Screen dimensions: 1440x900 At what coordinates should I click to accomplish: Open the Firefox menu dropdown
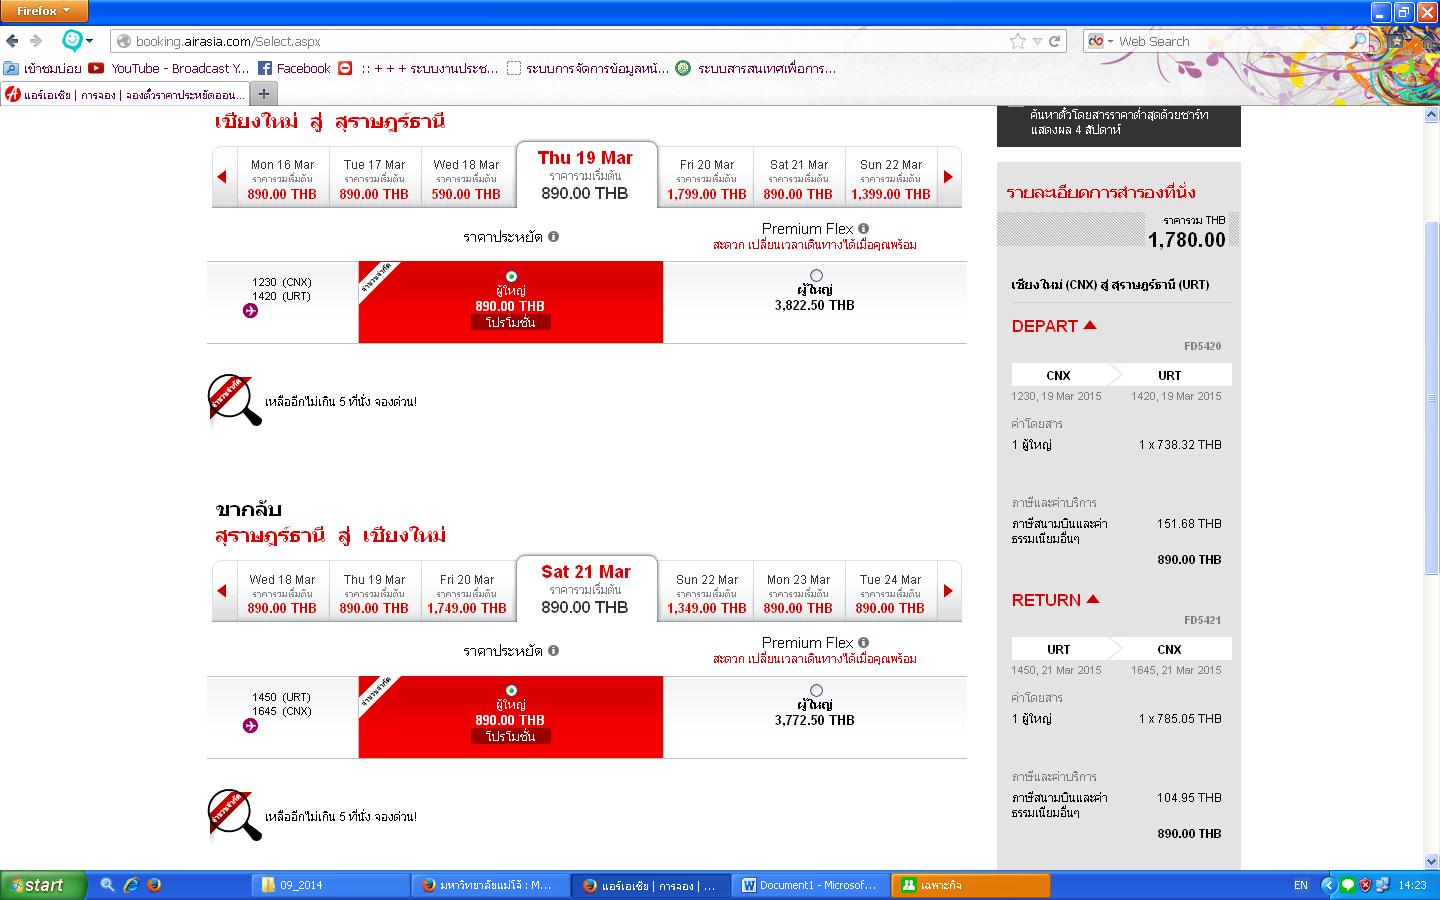coord(44,11)
